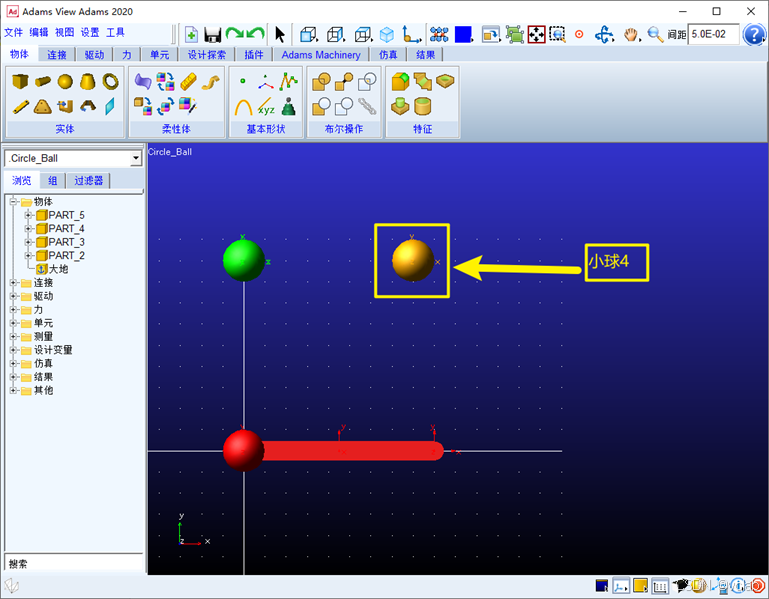Switch to the Adams Machinery tab
Viewport: 769px width, 599px height.
pyautogui.click(x=321, y=54)
